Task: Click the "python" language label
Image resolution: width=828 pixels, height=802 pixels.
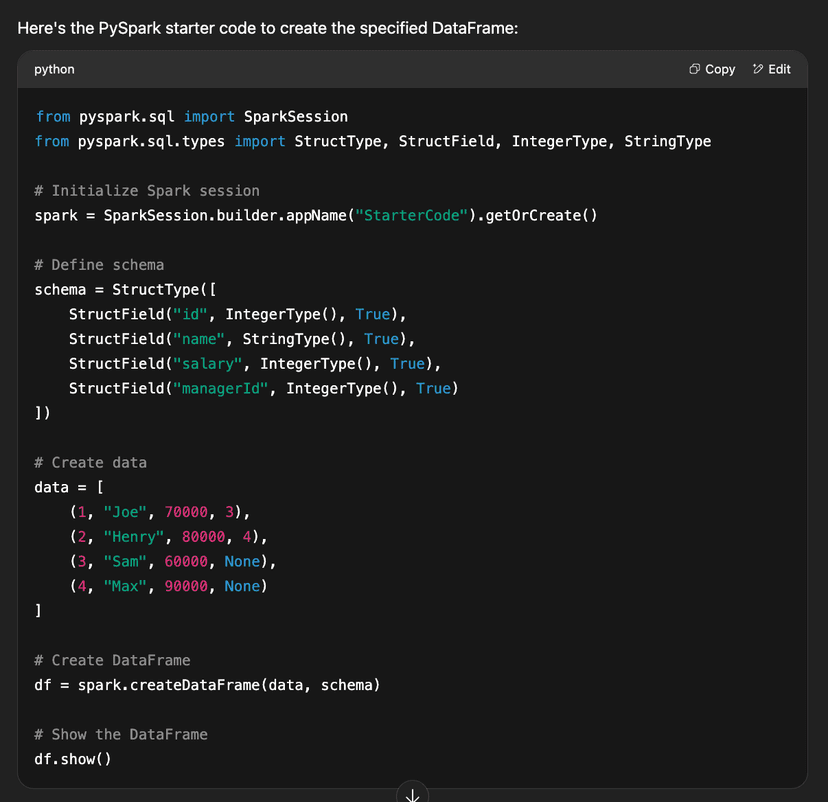Action: 54,69
